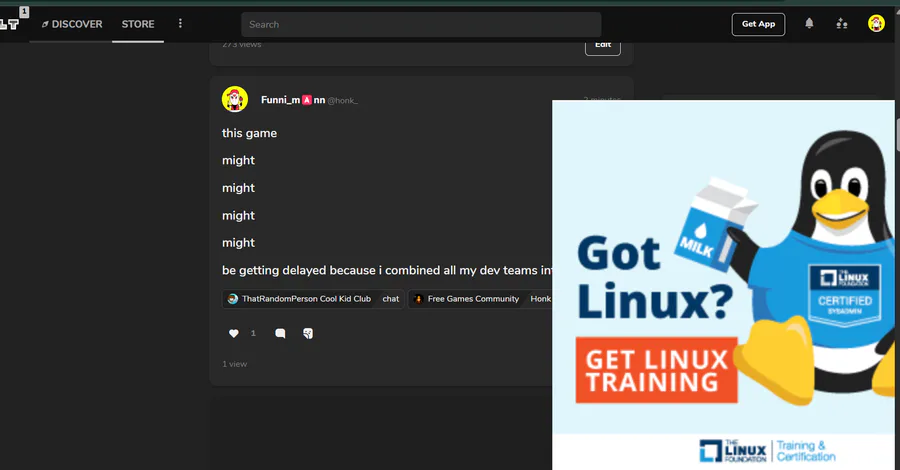Like the post with heart icon
Screen dimensions: 900x470
point(234,333)
